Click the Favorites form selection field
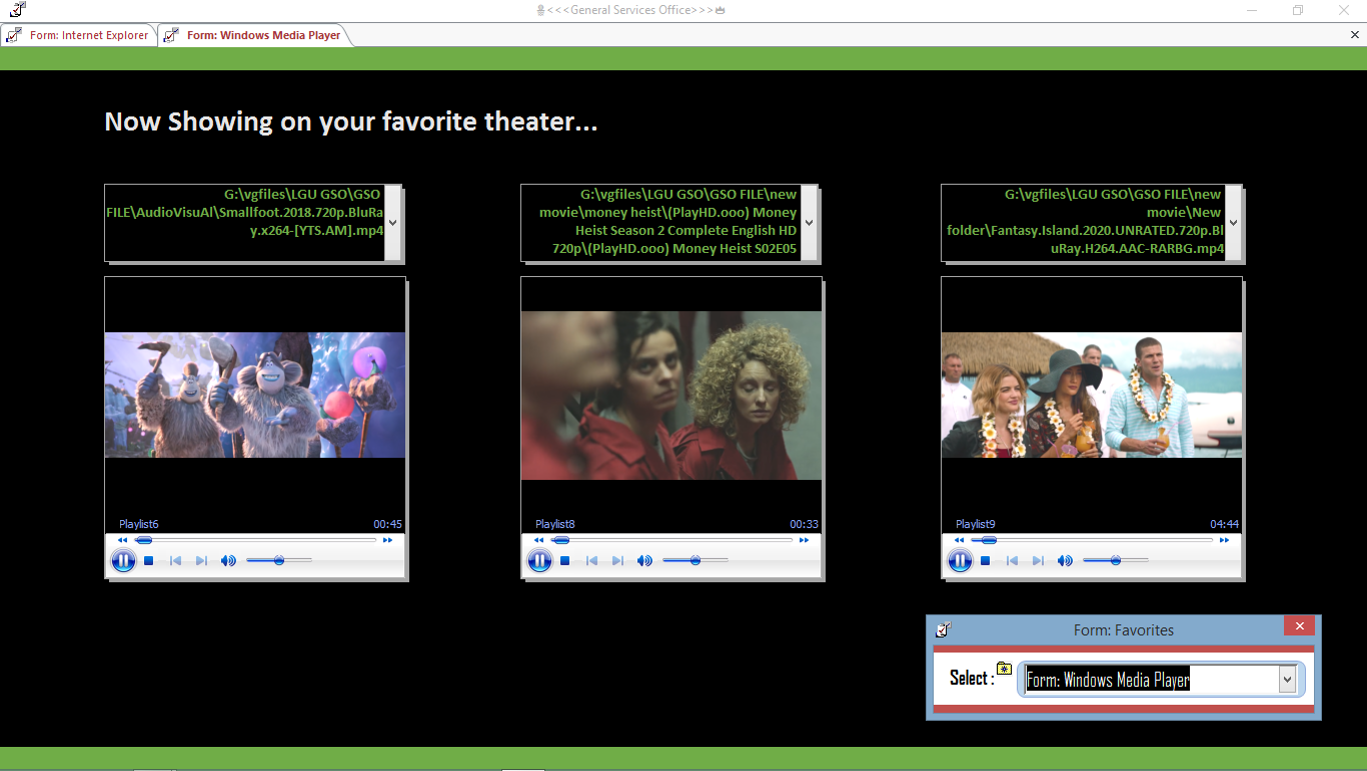Image resolution: width=1367 pixels, height=771 pixels. (x=1151, y=680)
